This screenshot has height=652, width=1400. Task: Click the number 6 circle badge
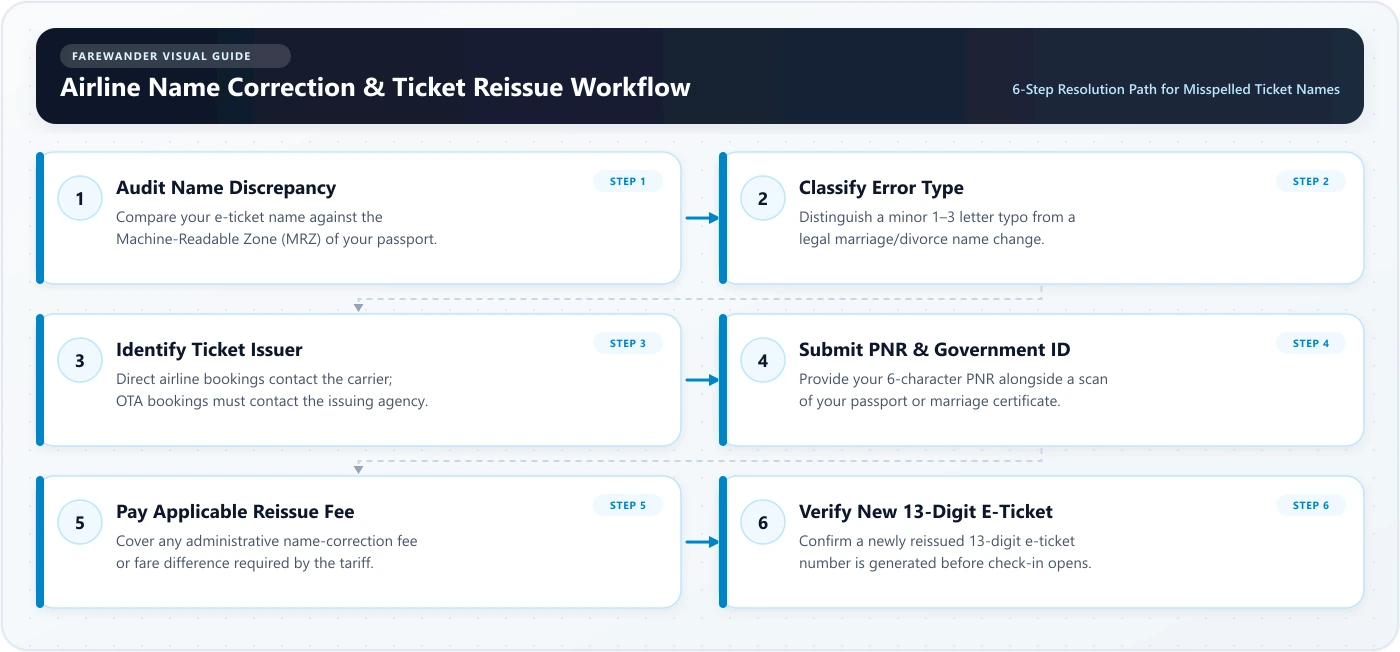(x=763, y=522)
